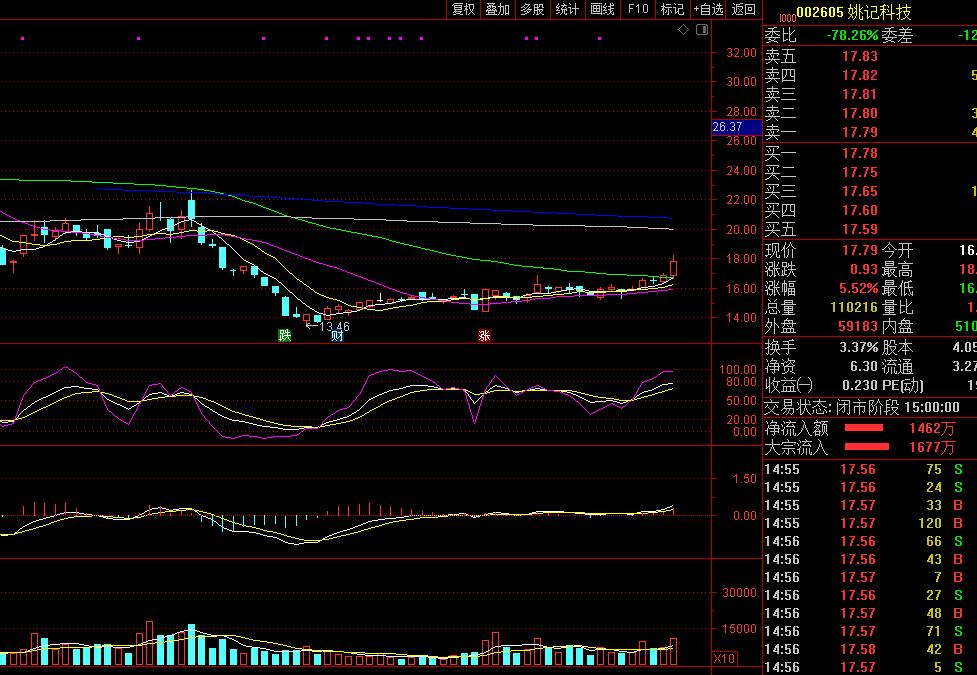Image resolution: width=977 pixels, height=675 pixels.
Task: Click the 换手 turnover value 3.37%
Action: click(x=859, y=347)
